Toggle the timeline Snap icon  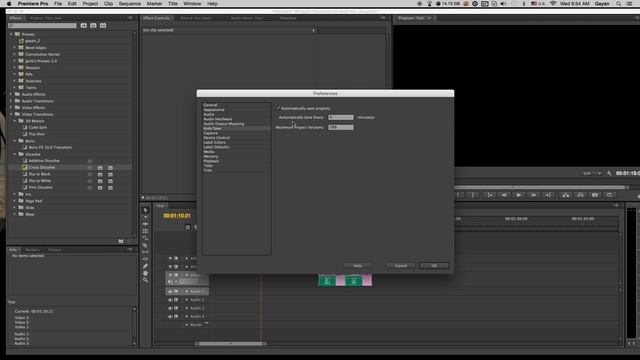[188, 227]
